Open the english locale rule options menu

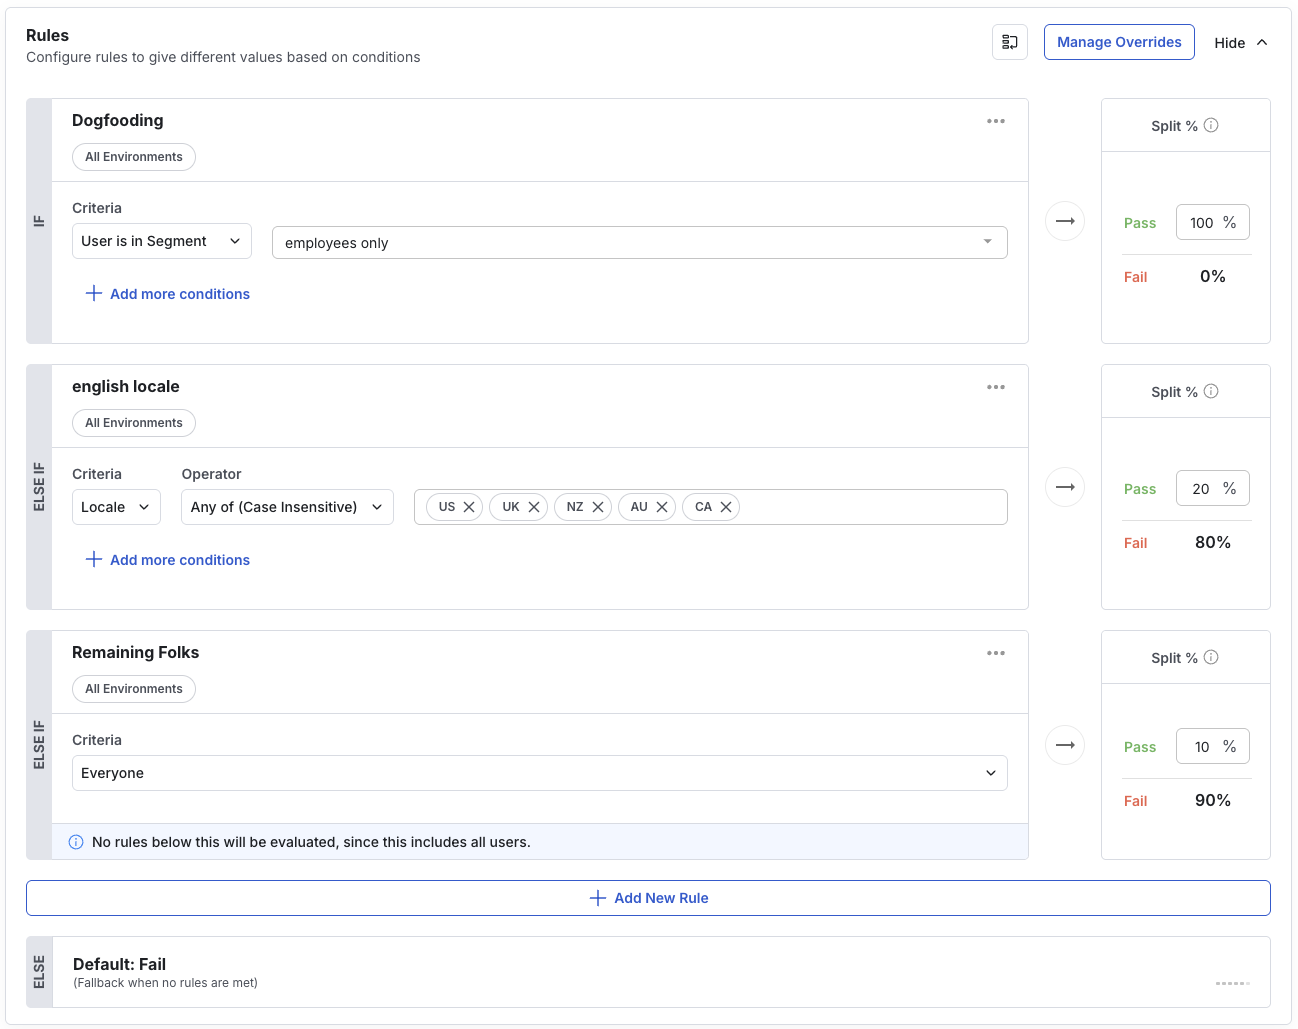(995, 387)
